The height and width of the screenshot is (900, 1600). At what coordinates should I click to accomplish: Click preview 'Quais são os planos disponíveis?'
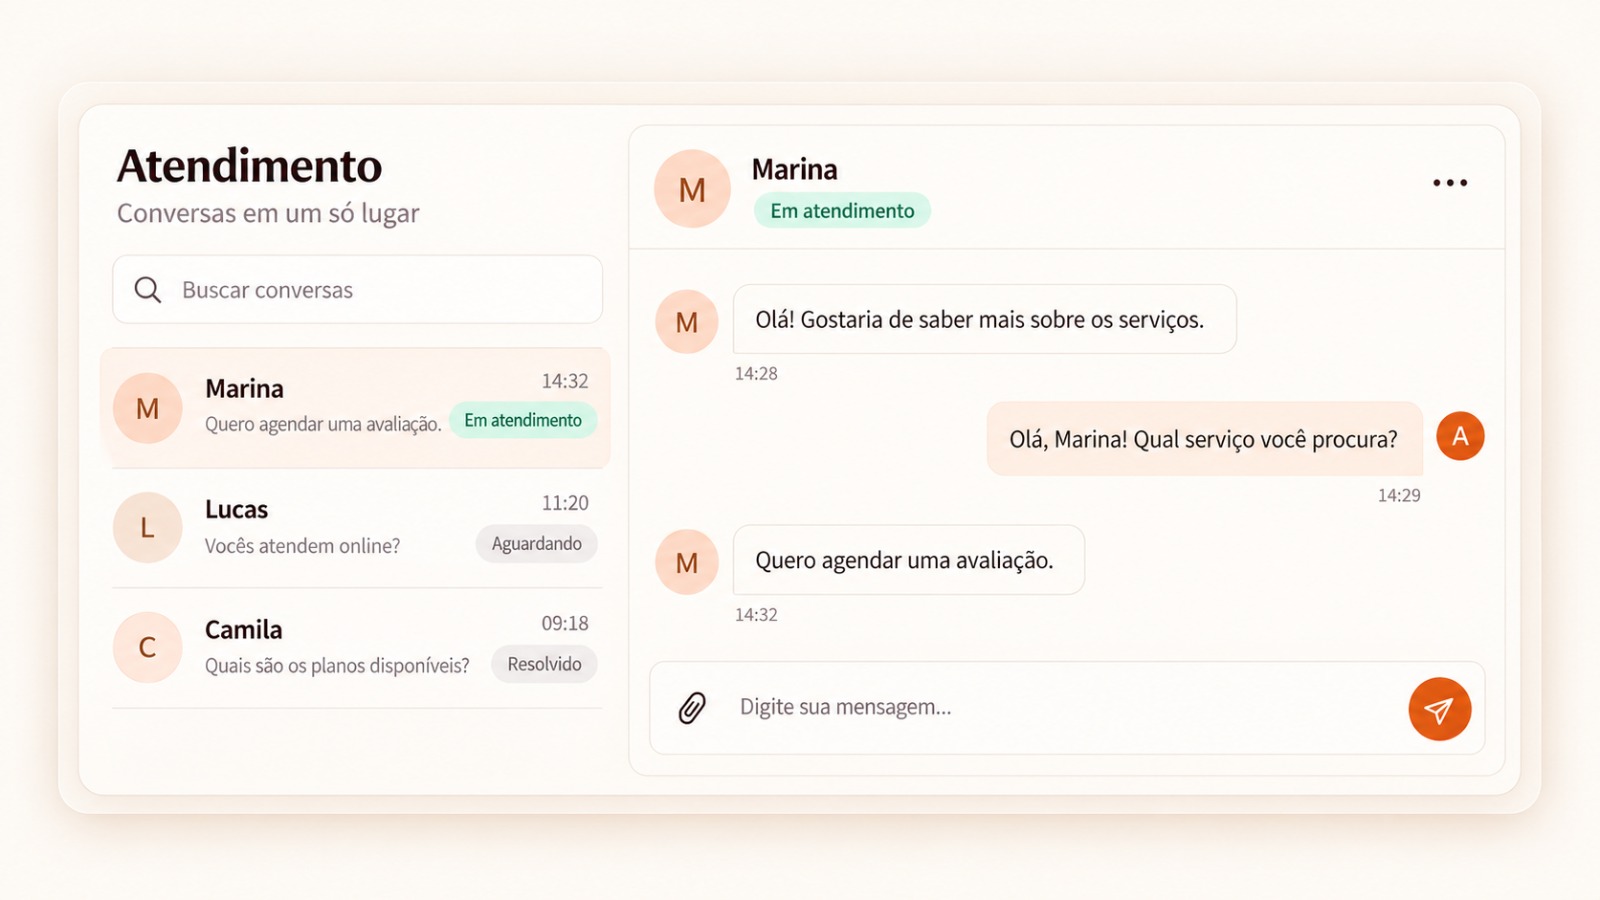(337, 666)
